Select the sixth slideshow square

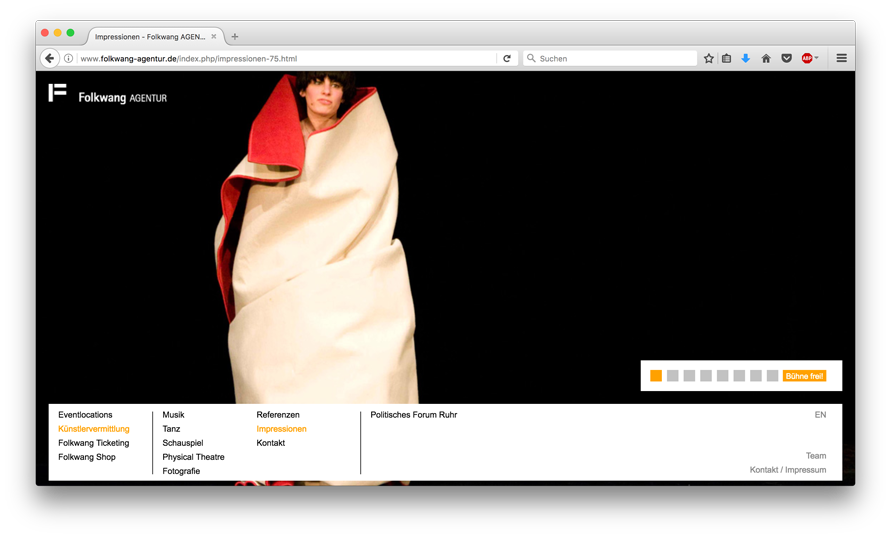(739, 376)
